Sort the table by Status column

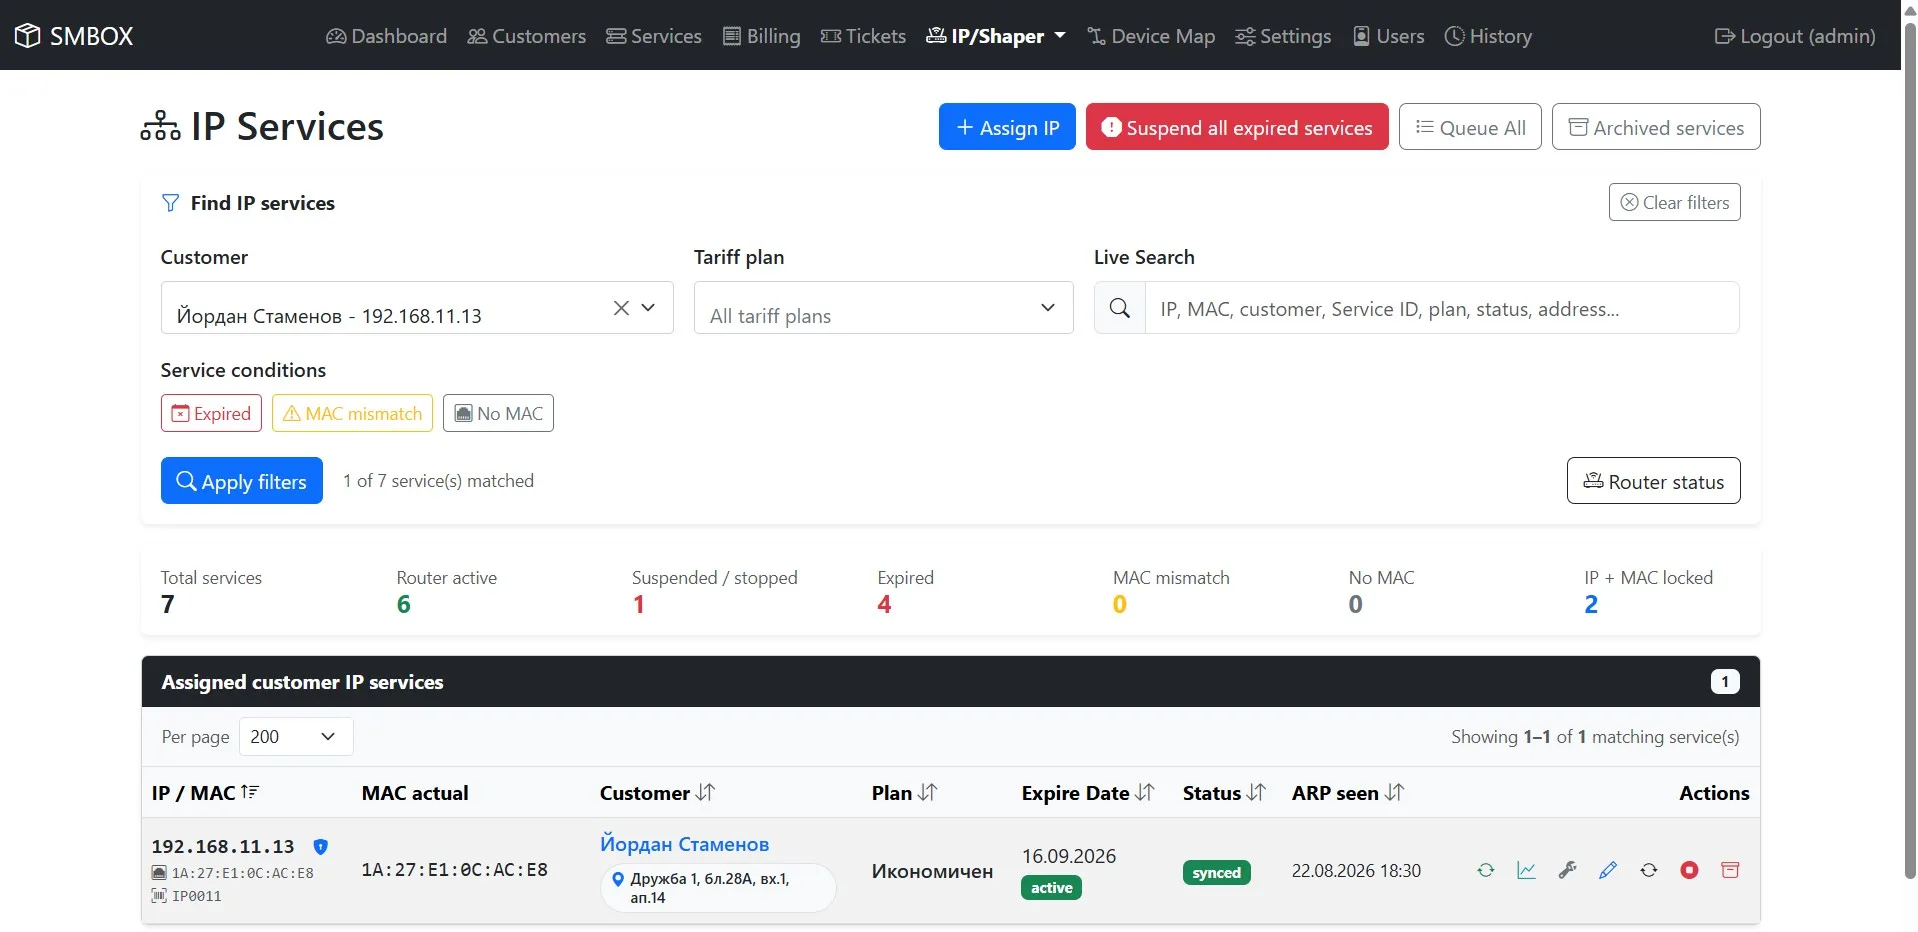1256,792
